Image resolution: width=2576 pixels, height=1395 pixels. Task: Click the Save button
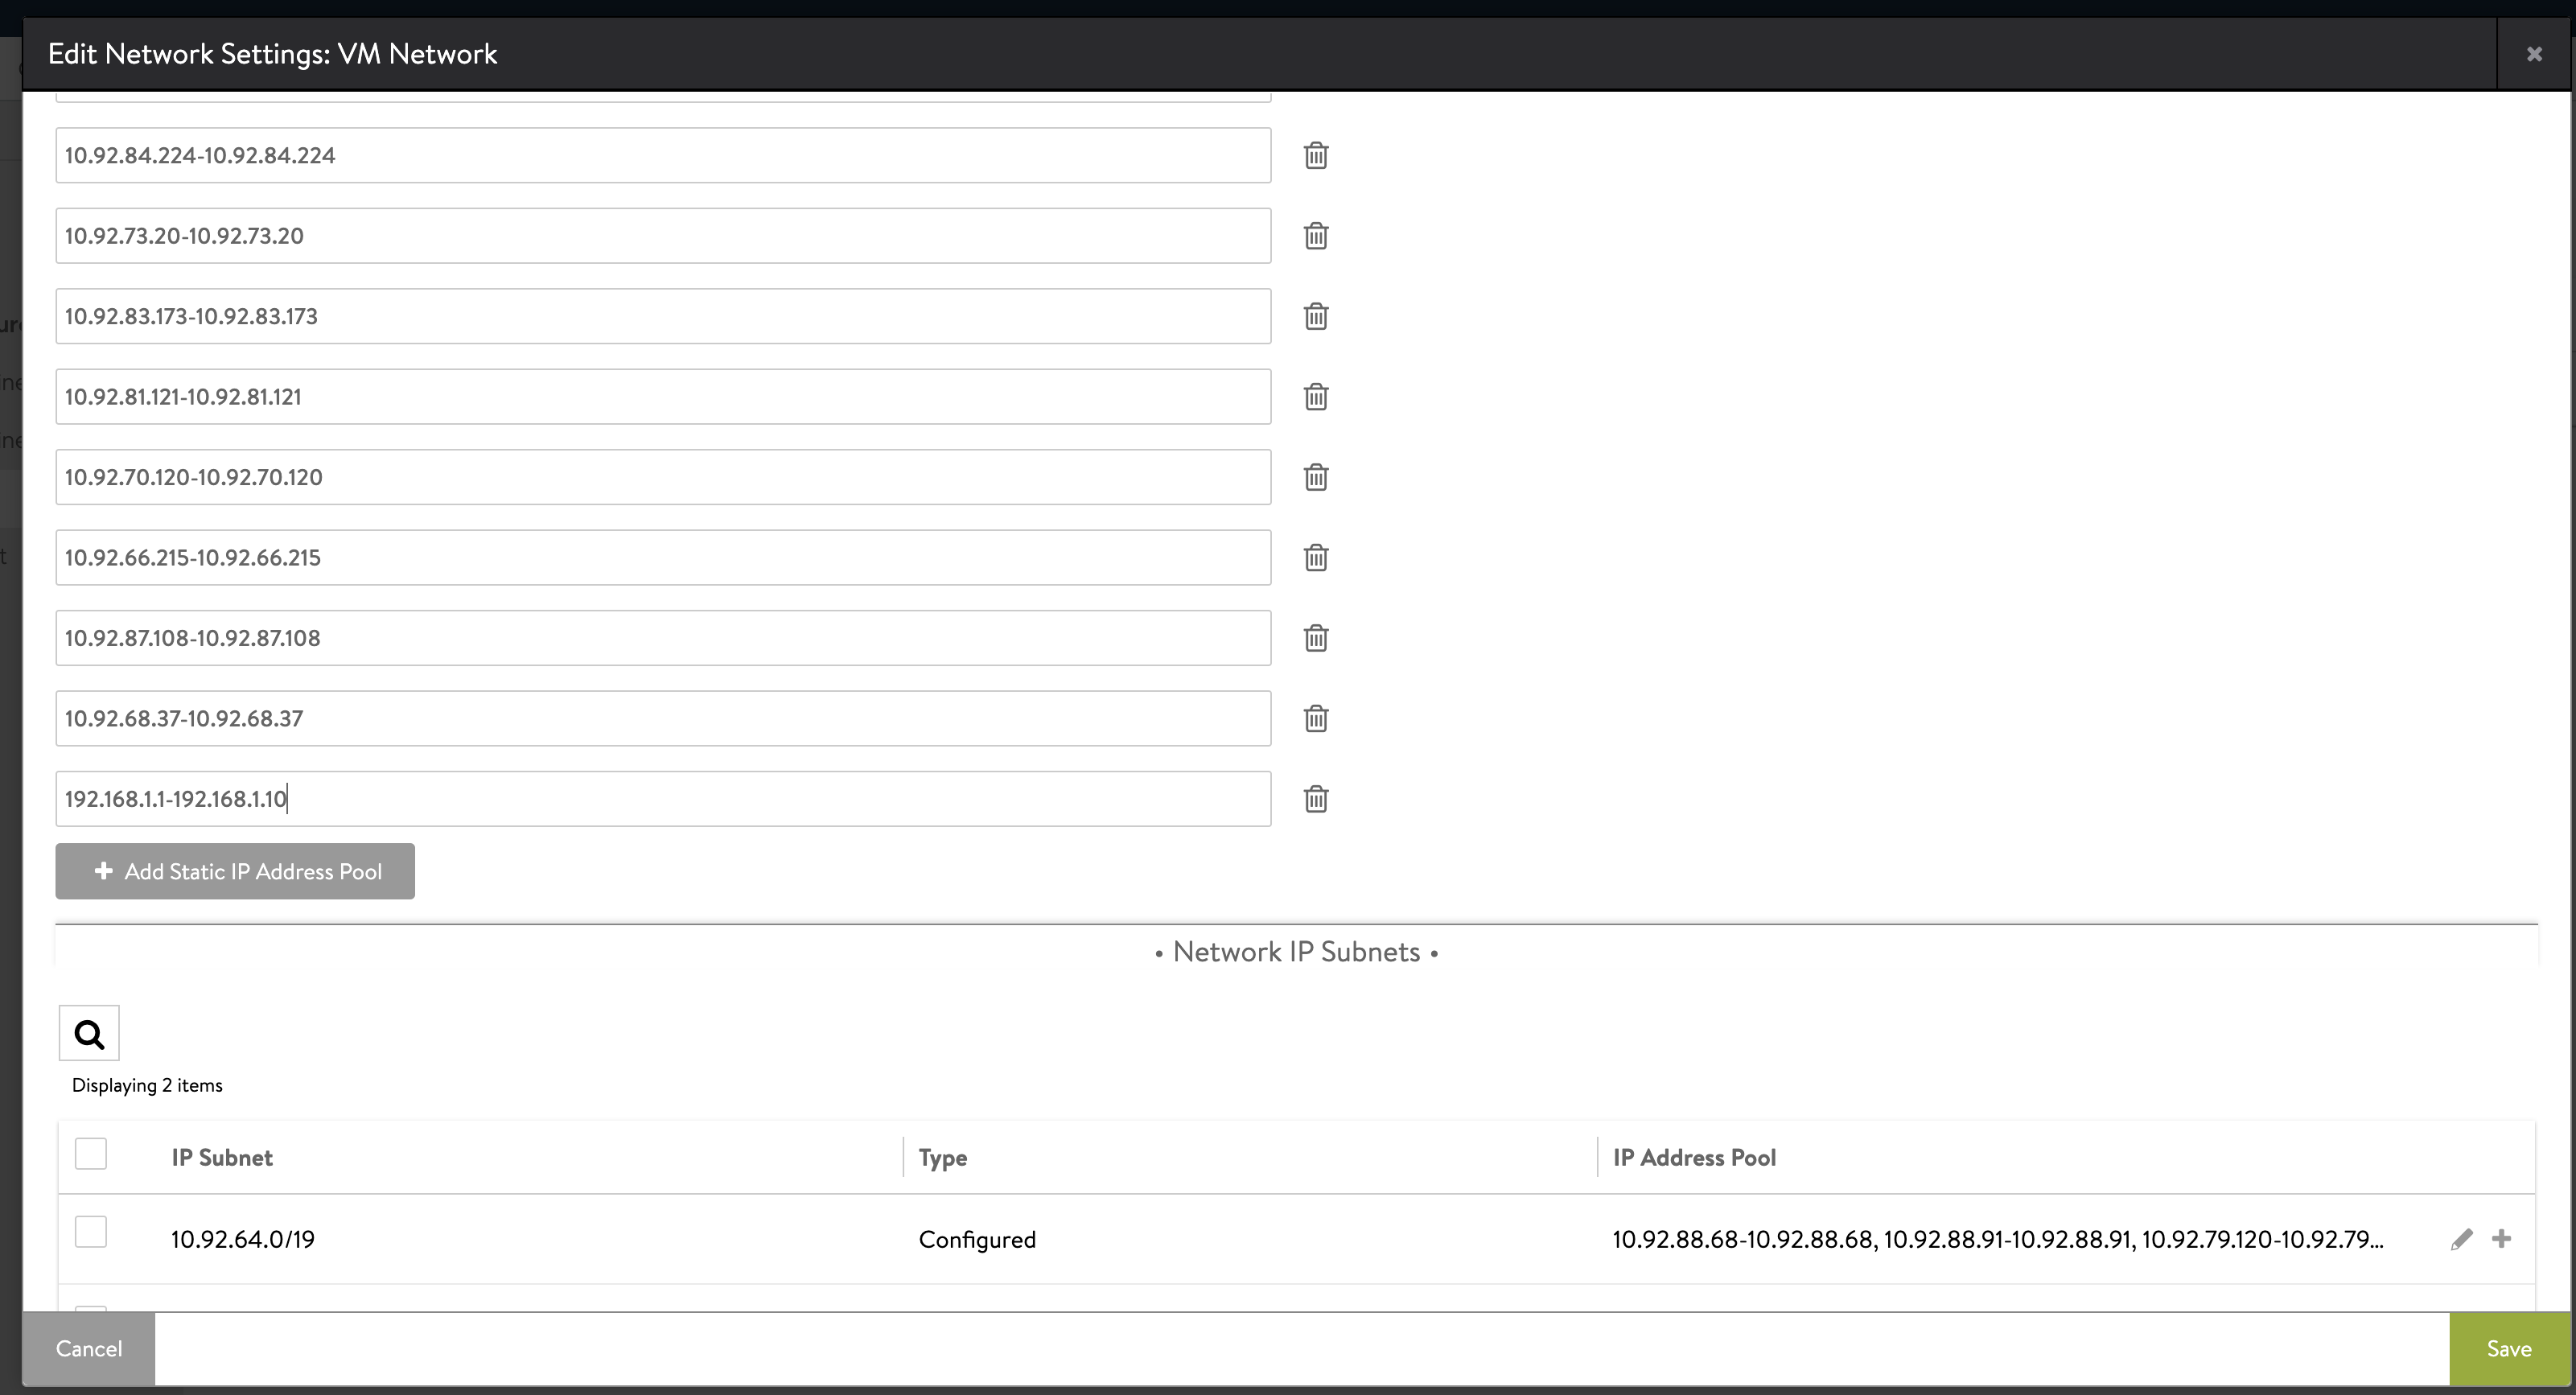(x=2511, y=1348)
